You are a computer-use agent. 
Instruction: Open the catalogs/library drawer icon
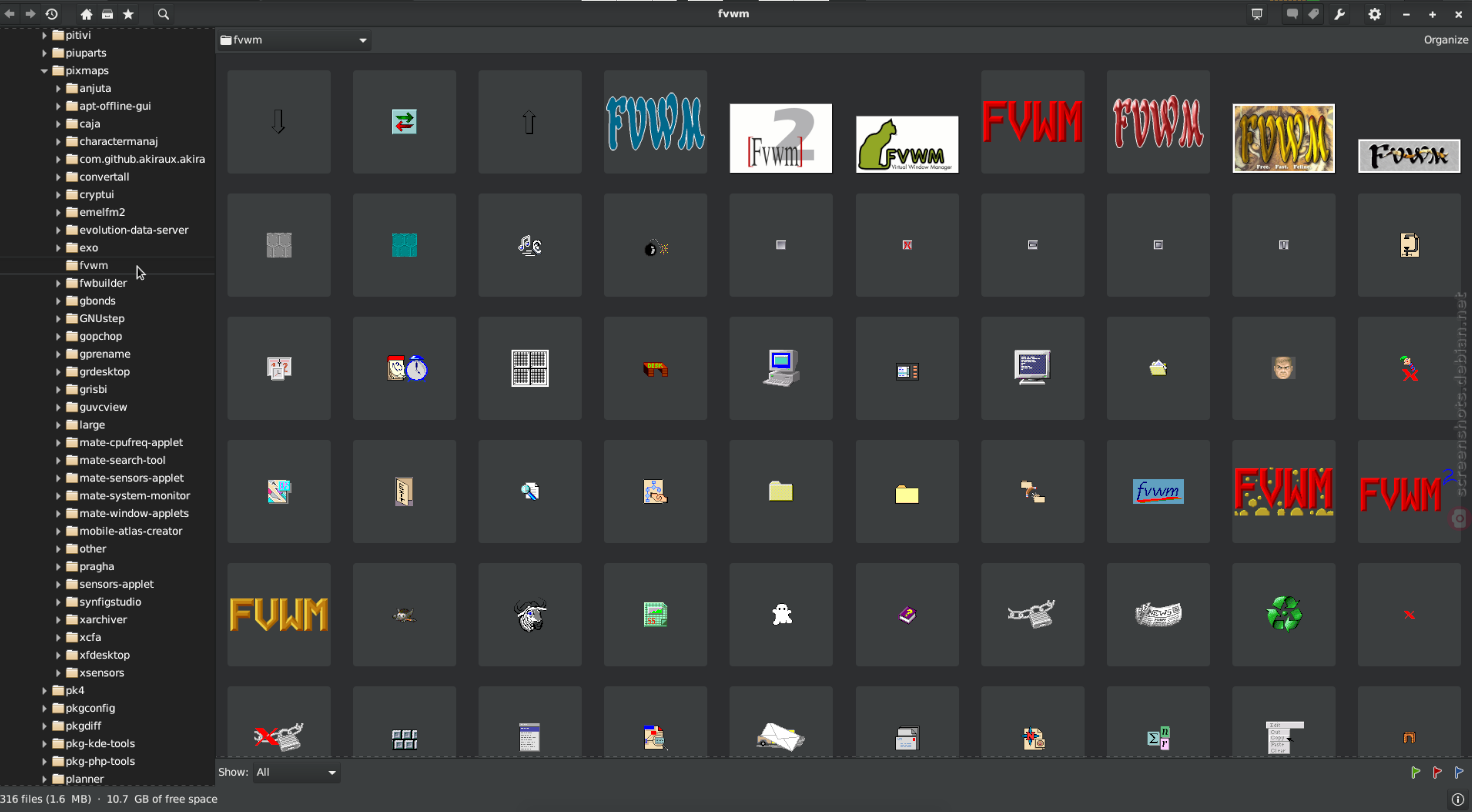coord(107,14)
